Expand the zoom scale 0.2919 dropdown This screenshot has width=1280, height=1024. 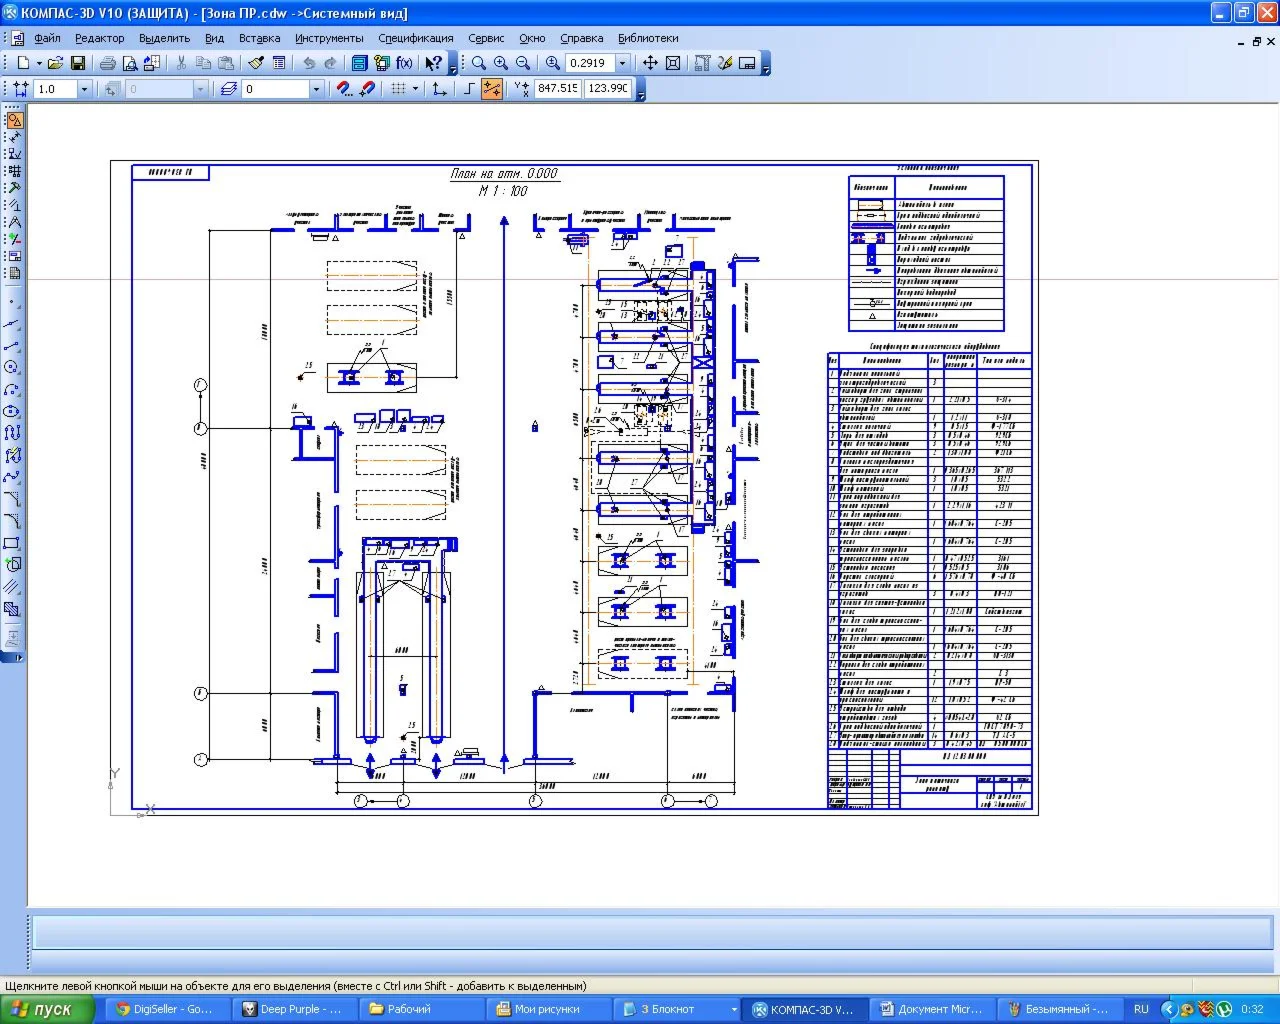(x=623, y=63)
